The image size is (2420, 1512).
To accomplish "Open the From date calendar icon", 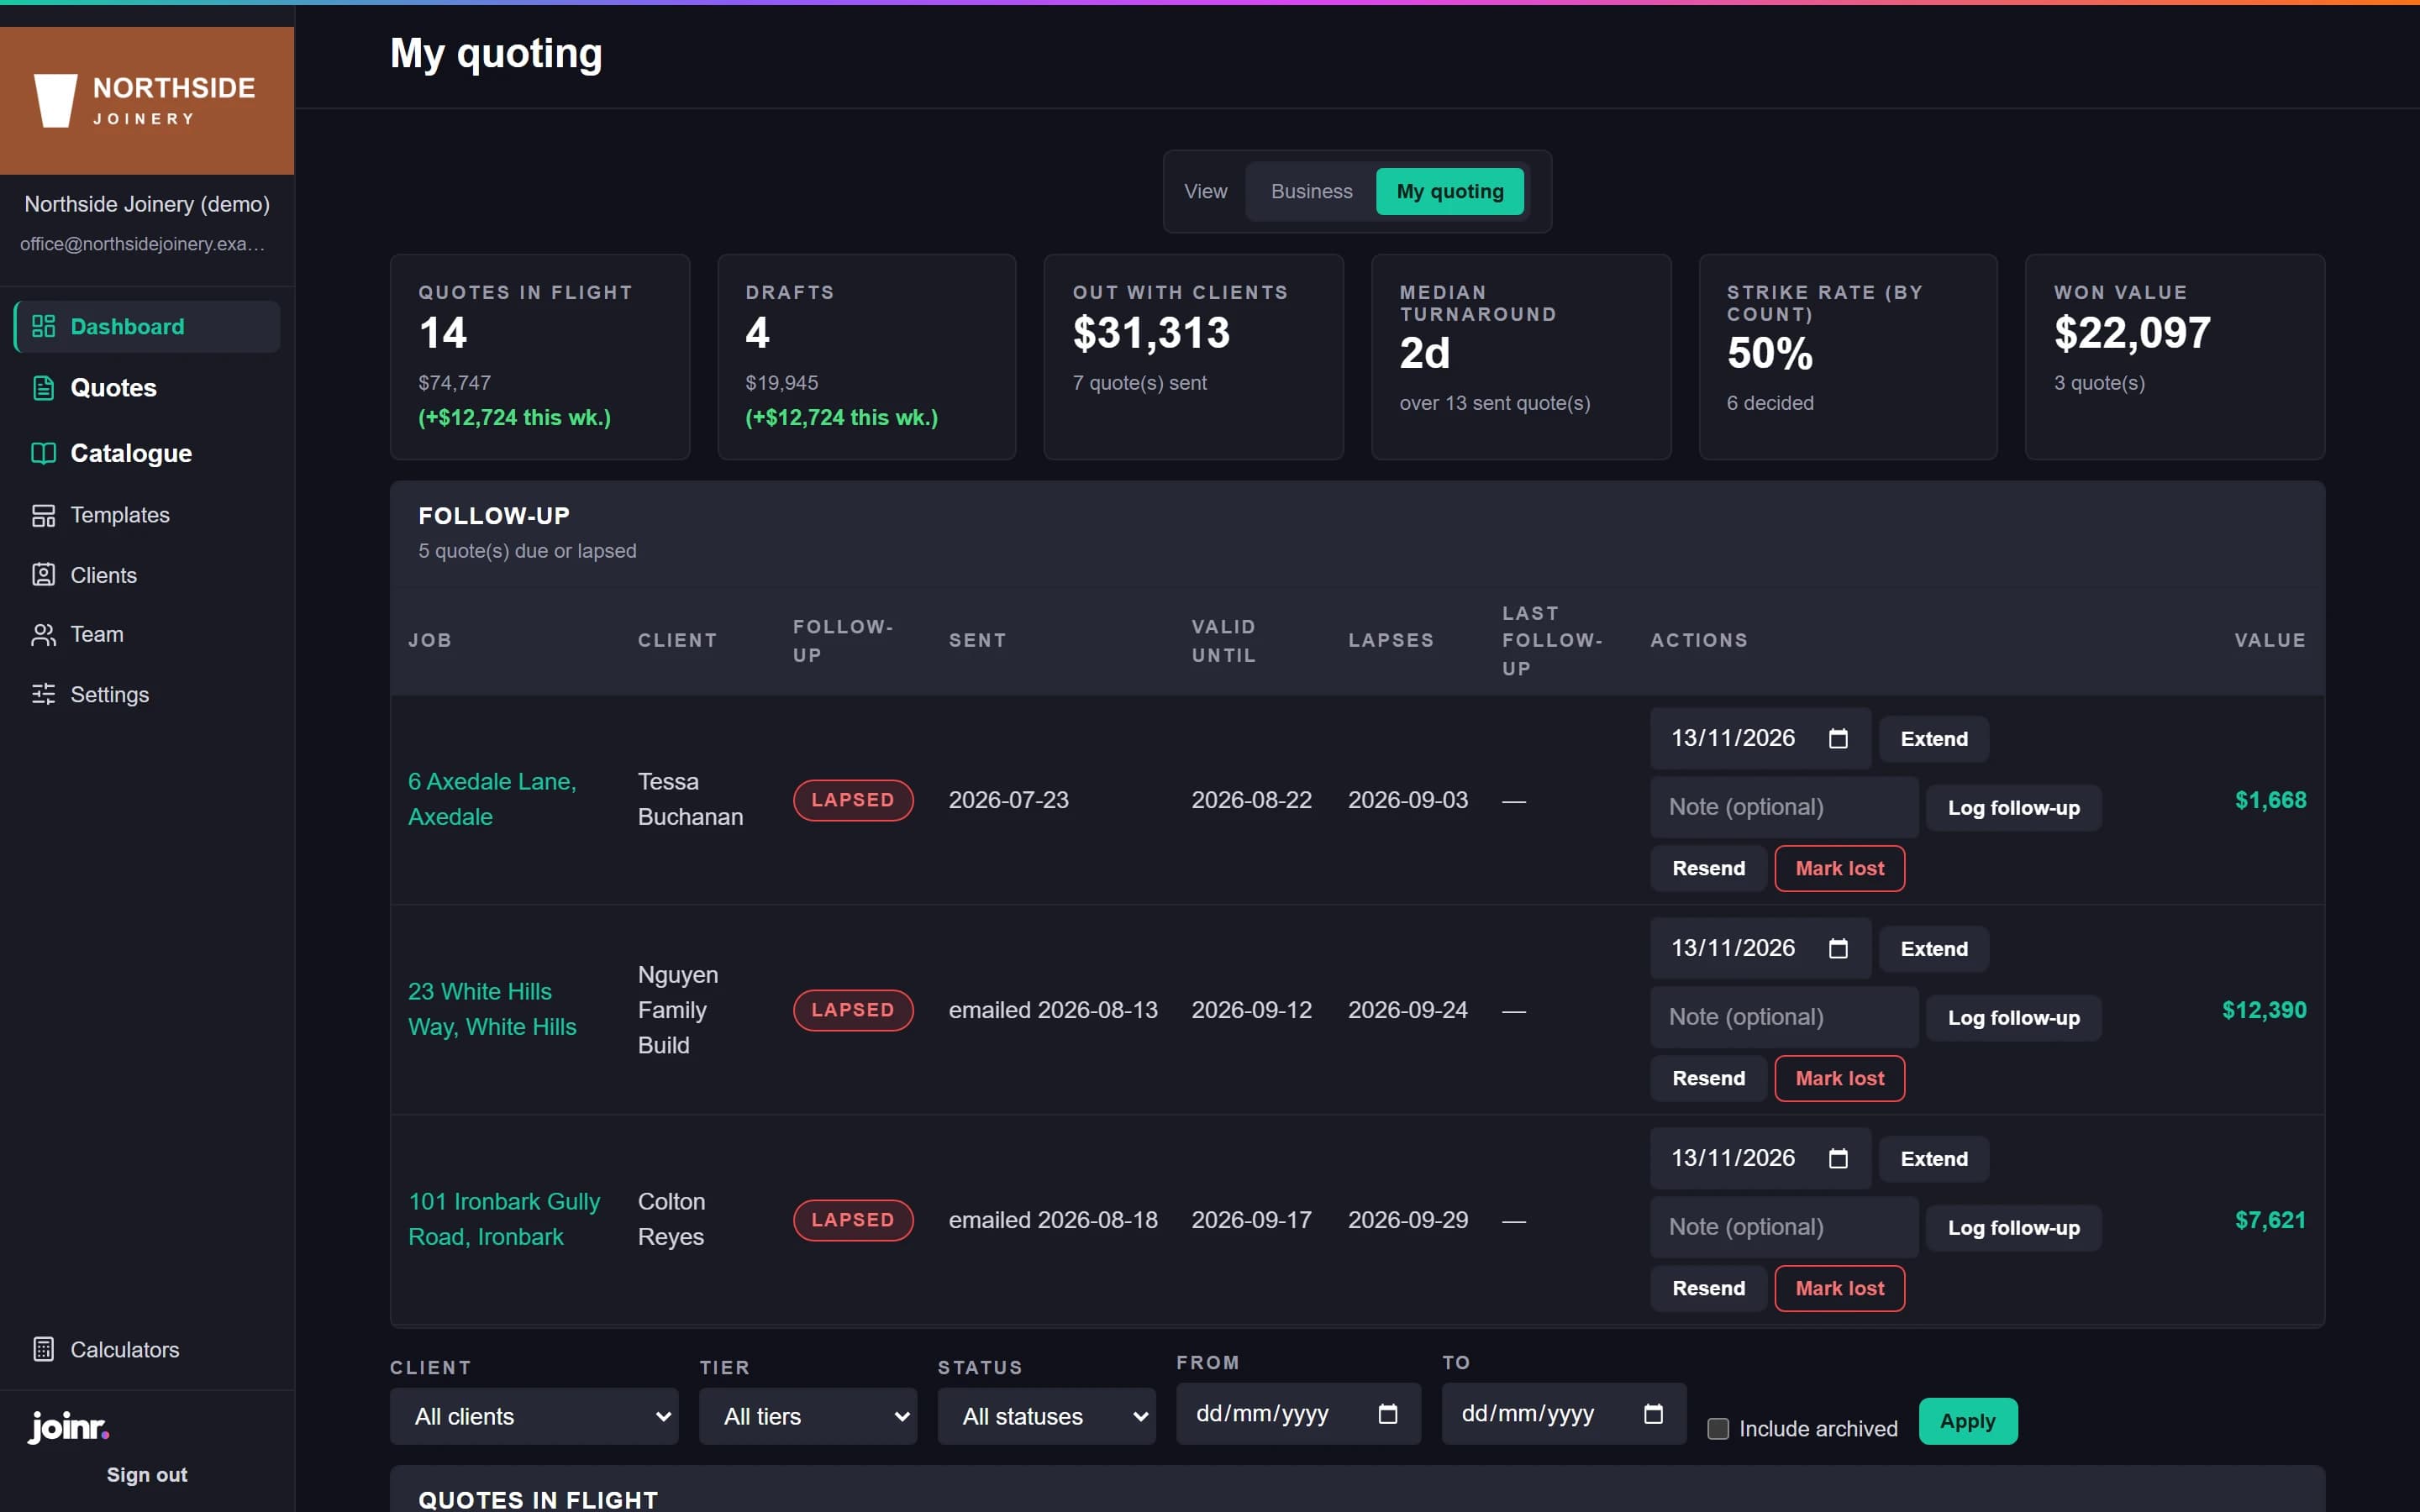I will click(x=1388, y=1413).
